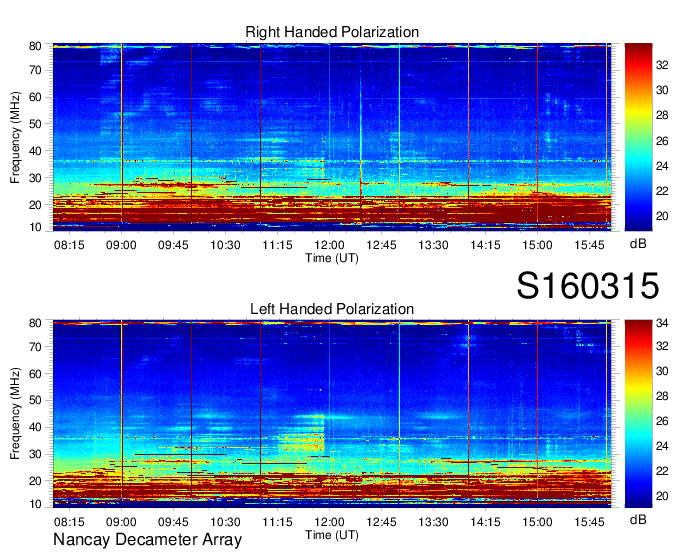Image resolution: width=680 pixels, height=552 pixels.
Task: Click 70 MHz tick on upper frequency axis
Action: tap(35, 70)
